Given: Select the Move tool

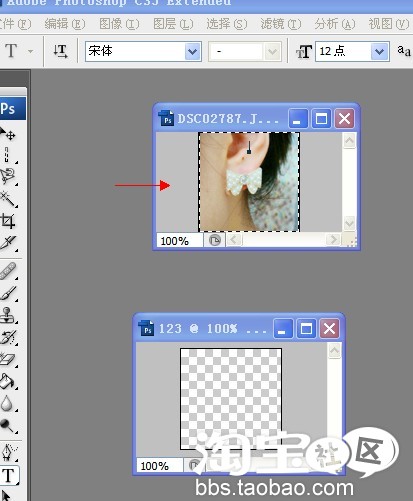Looking at the screenshot, I should (7, 134).
